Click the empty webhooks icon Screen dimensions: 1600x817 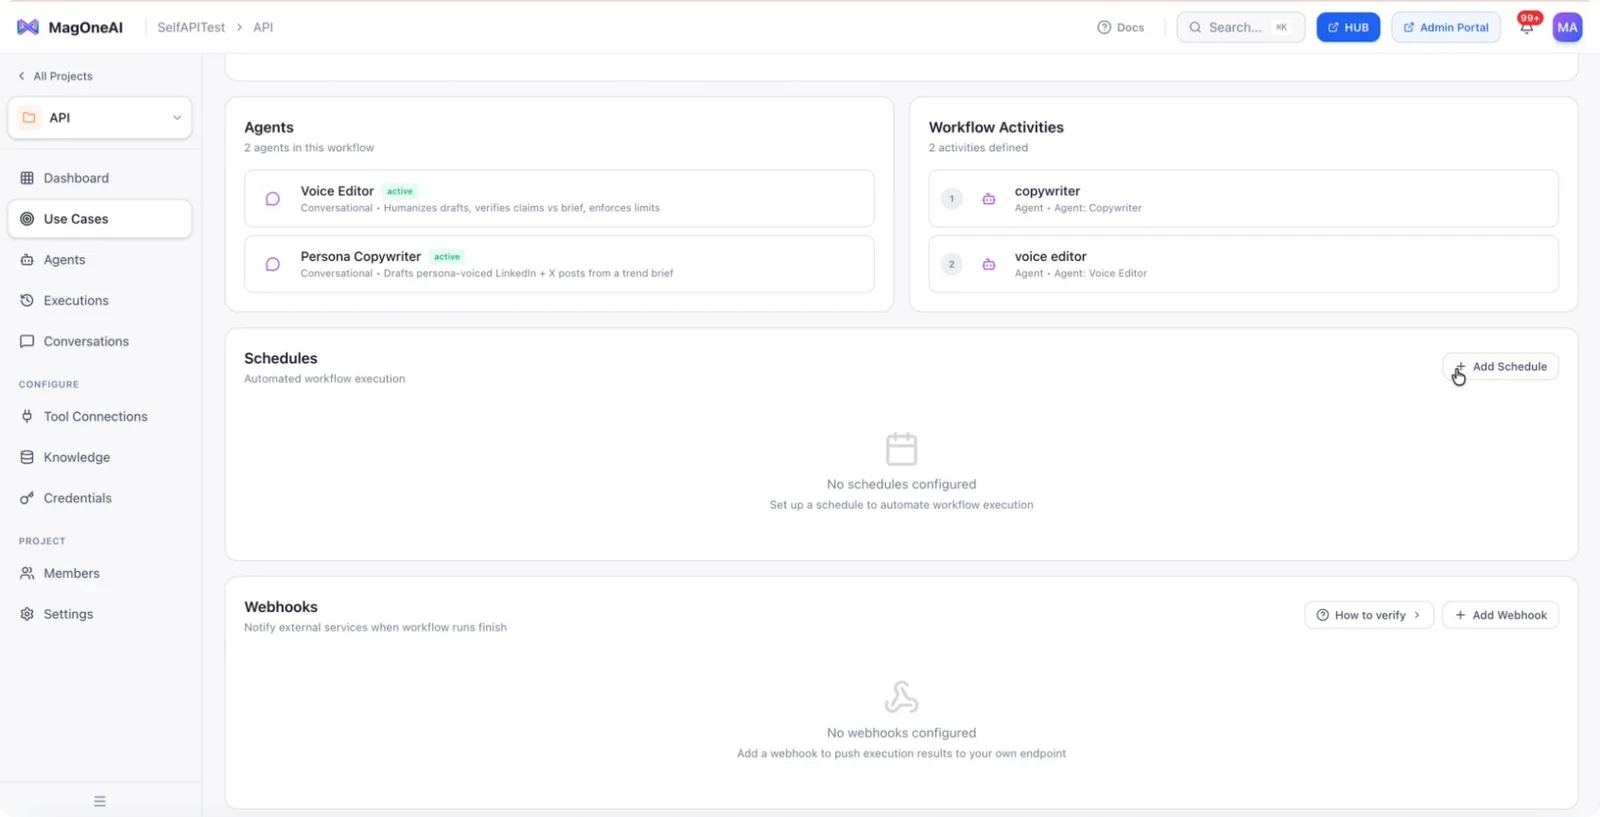pos(901,697)
